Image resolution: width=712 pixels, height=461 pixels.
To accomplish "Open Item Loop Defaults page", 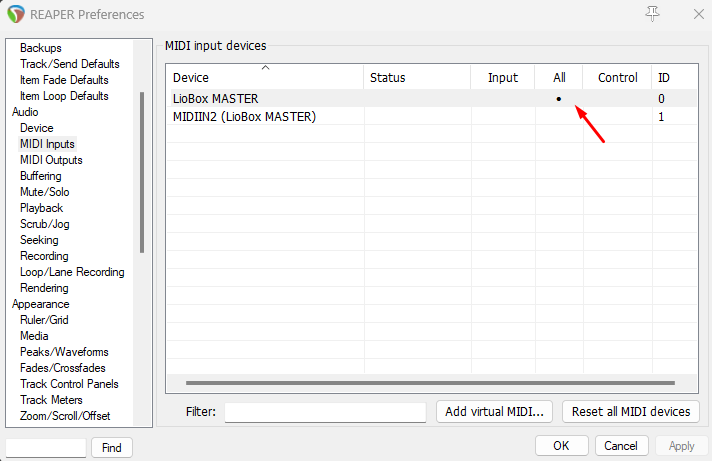I will coord(64,96).
